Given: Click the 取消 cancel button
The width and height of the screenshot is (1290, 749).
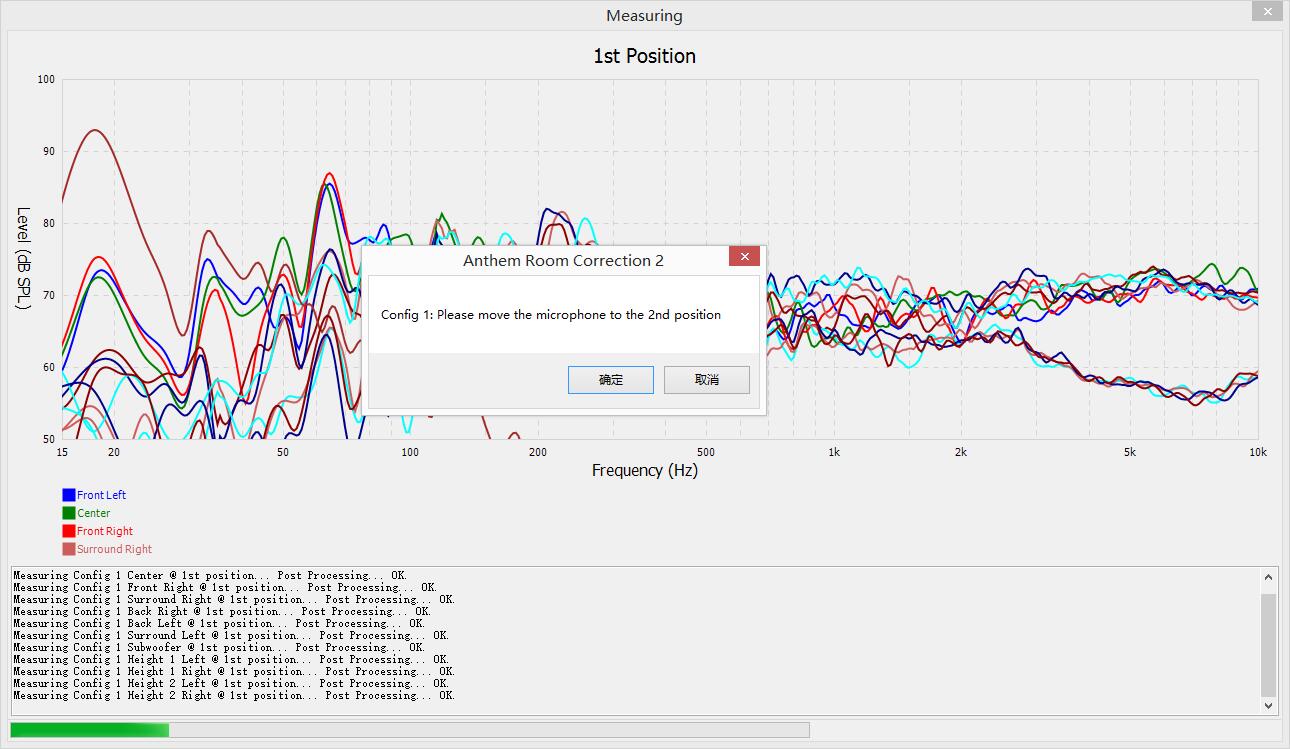Looking at the screenshot, I should point(707,380).
